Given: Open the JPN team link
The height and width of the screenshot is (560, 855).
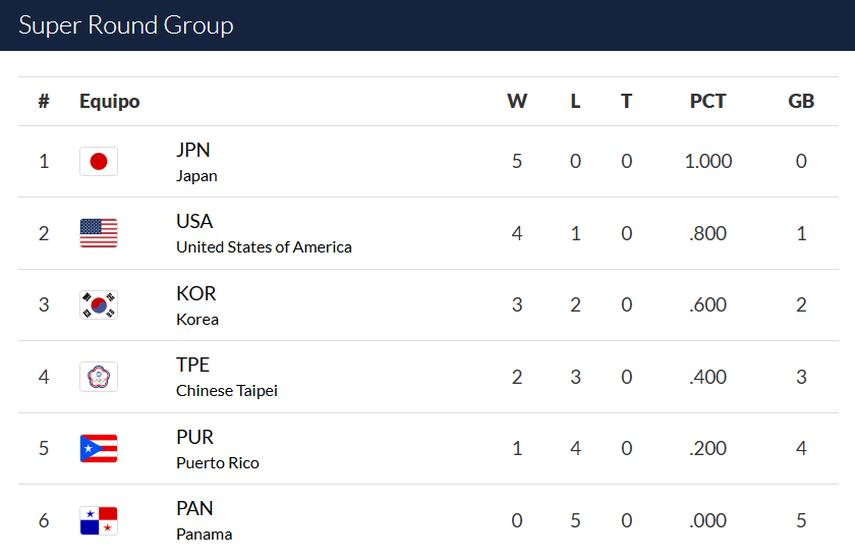Looking at the screenshot, I should pyautogui.click(x=193, y=150).
